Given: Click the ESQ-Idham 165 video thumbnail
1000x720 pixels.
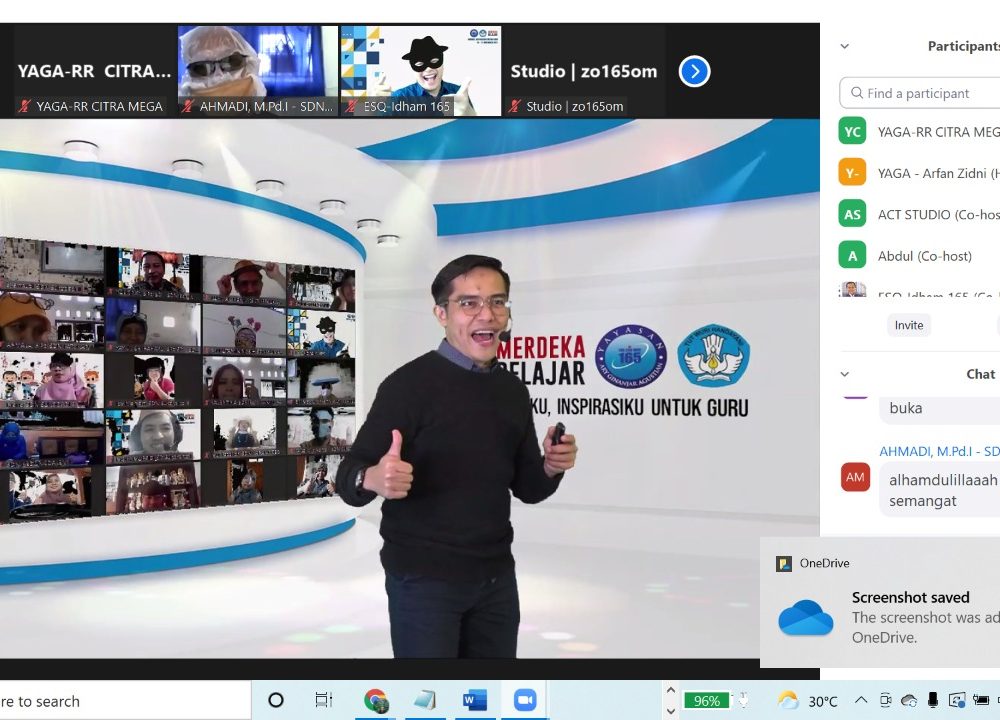Looking at the screenshot, I should pos(421,70).
